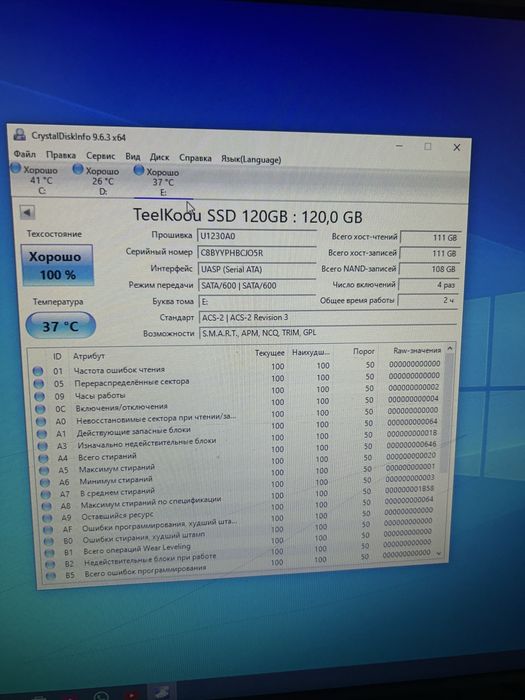
Task: Select the Недействительные блоки при работе text
Action: (150, 559)
